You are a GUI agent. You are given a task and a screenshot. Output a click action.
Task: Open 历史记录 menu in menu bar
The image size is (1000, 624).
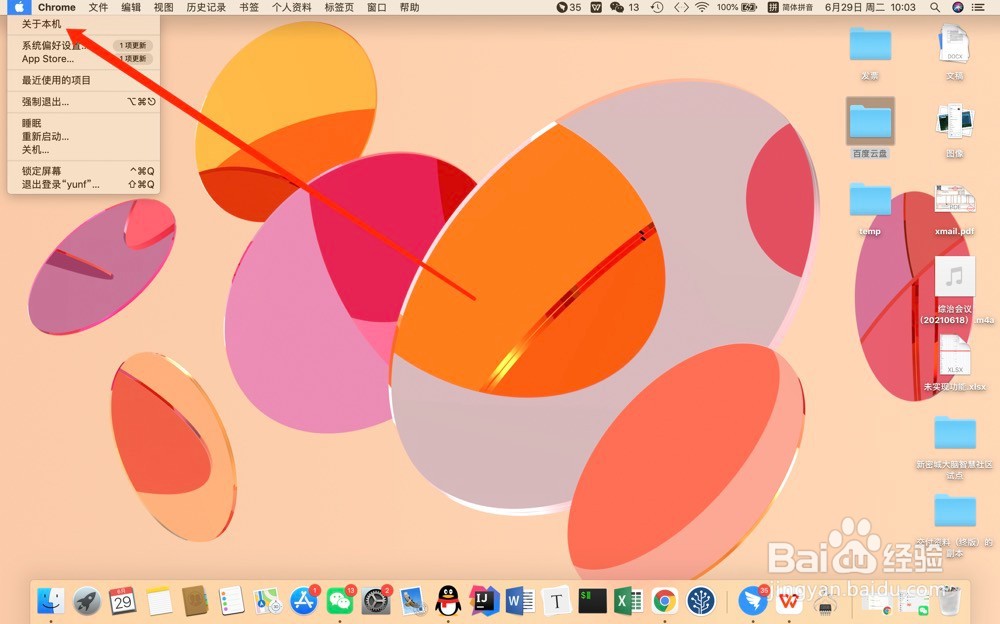(206, 7)
